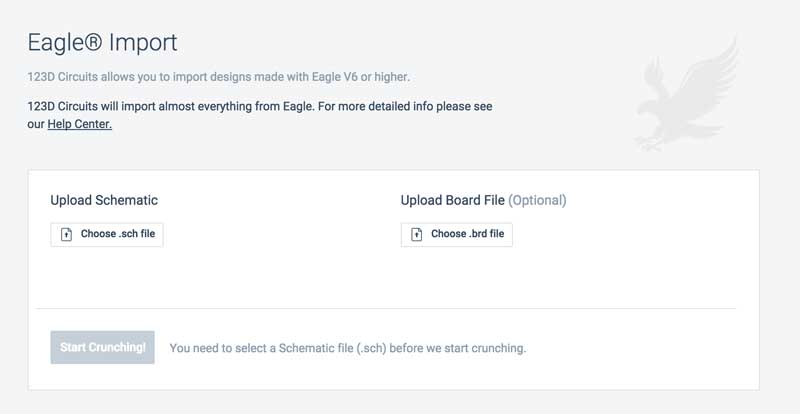Click the grey (Optional) text
Image resolution: width=800 pixels, height=414 pixels.
[x=537, y=200]
